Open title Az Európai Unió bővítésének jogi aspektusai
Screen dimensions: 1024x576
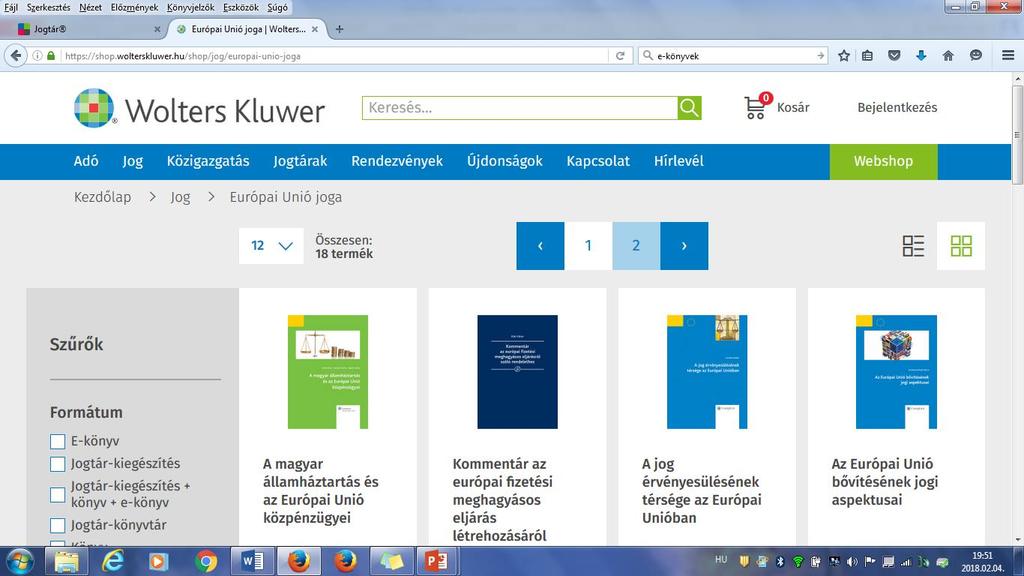pos(885,482)
